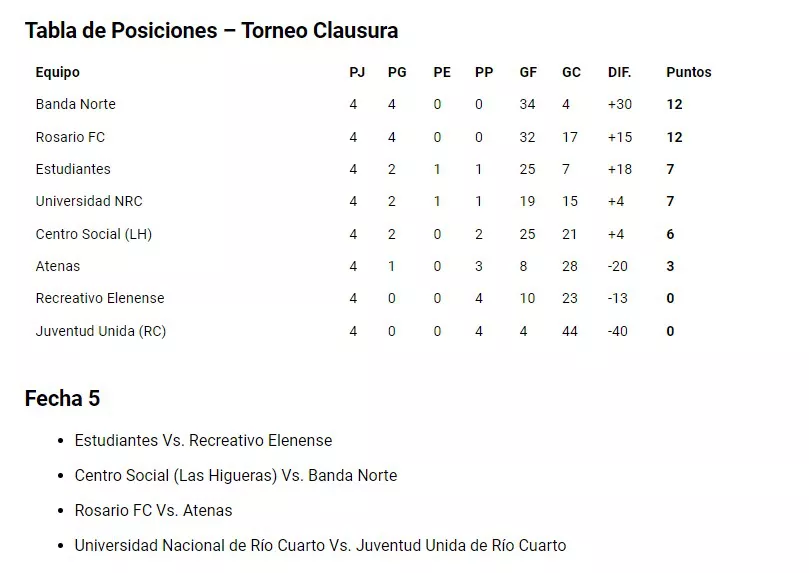This screenshot has height=573, width=809.
Task: Select the Banda Norte team name in table
Action: pyautogui.click(x=75, y=104)
